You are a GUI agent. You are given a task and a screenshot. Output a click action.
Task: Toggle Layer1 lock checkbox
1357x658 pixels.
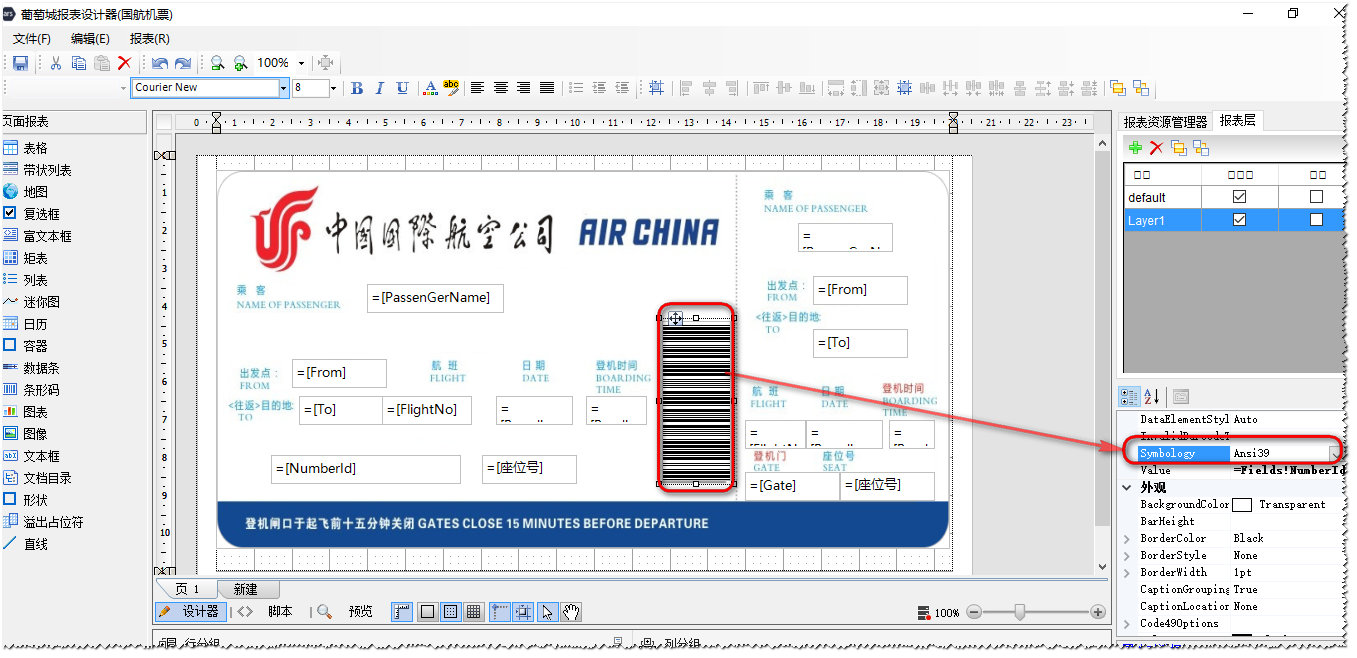(x=1316, y=220)
